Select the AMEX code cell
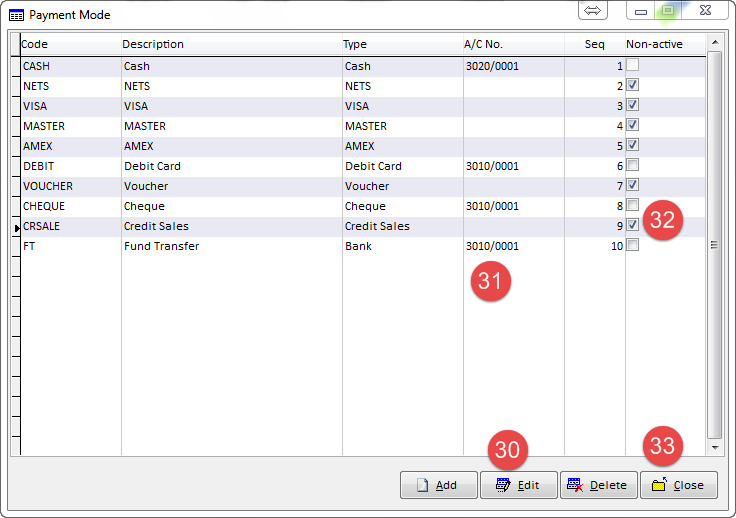 tap(71, 146)
